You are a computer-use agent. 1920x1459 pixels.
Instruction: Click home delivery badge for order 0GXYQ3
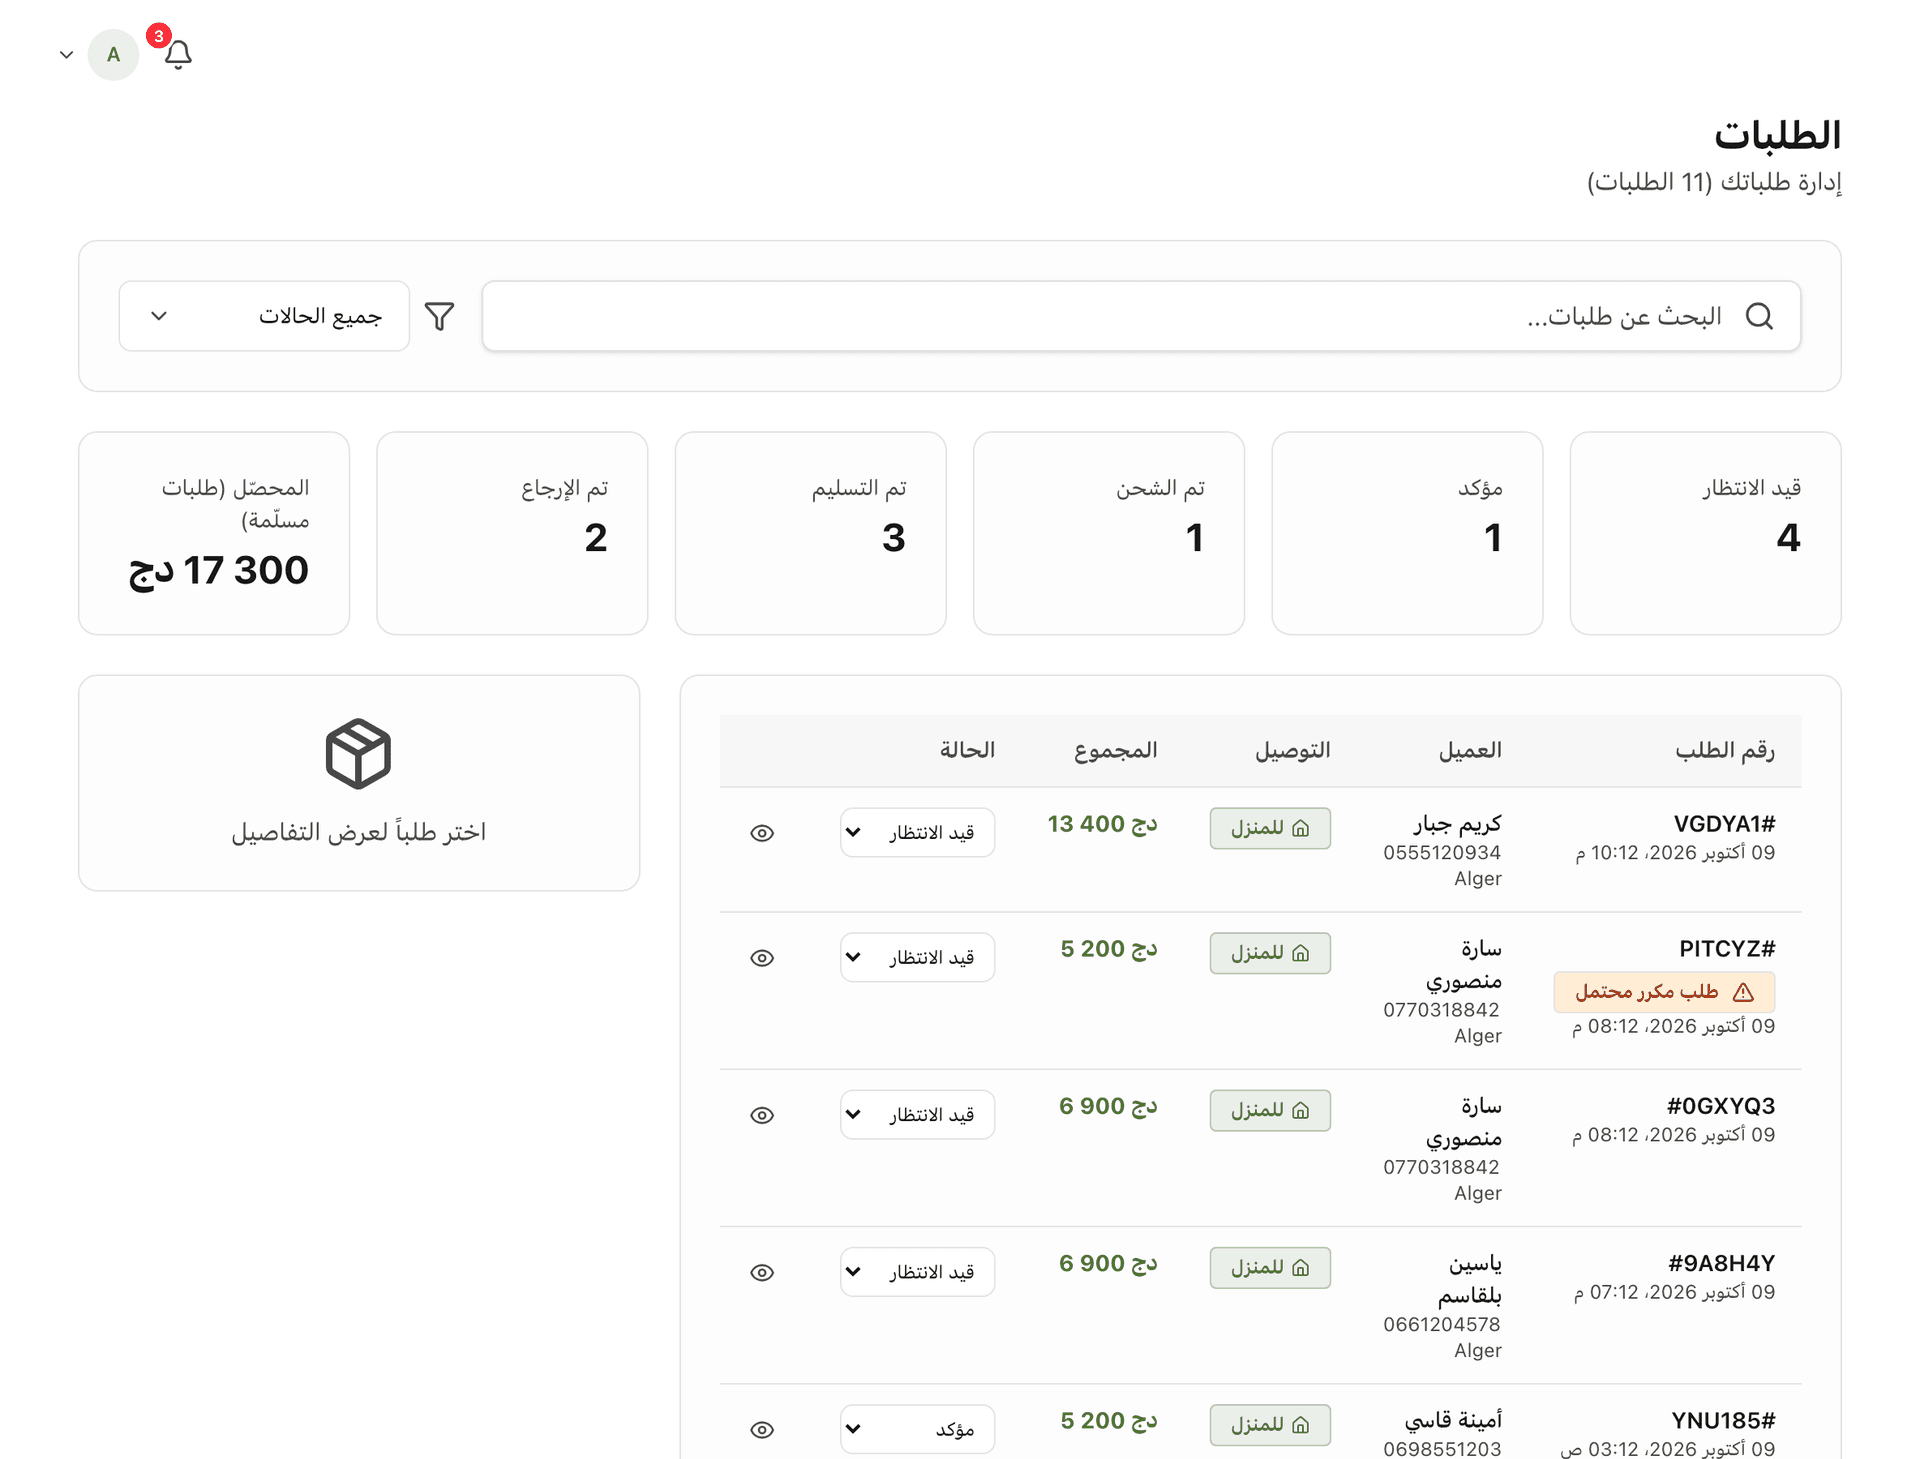1270,1110
